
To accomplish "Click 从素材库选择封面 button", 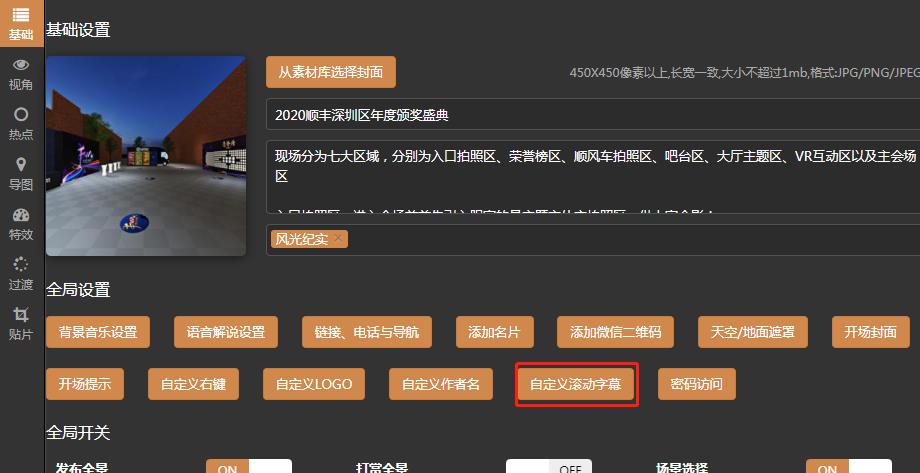I will point(331,72).
